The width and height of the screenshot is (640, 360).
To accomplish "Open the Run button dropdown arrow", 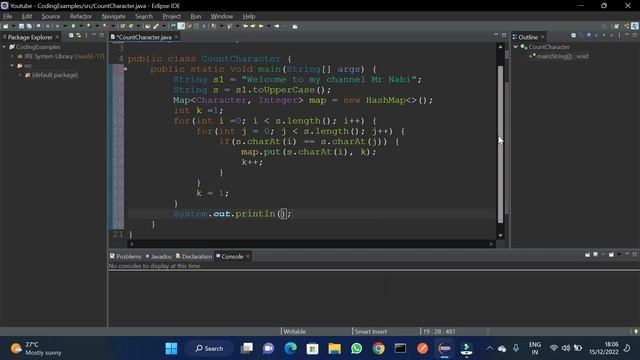I will [81, 26].
